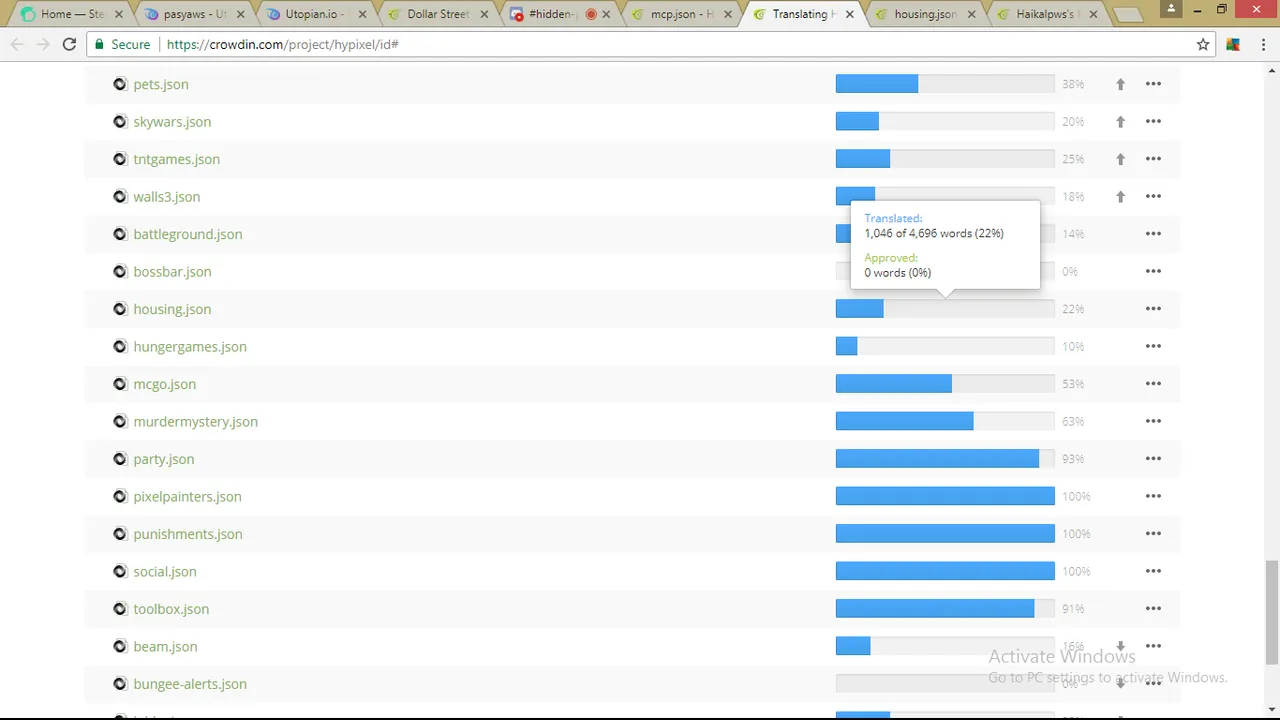Click the file icon beside tntgames.json
The width and height of the screenshot is (1280, 720).
(x=120, y=159)
